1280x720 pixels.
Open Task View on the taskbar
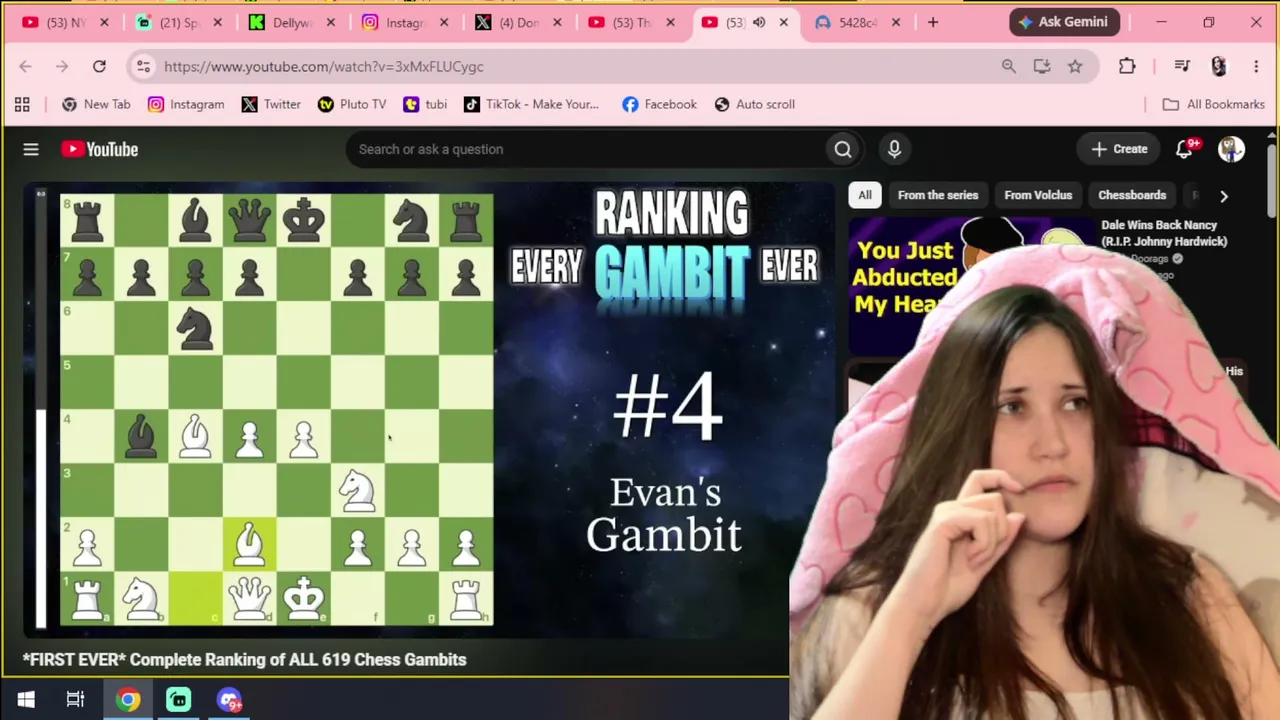click(75, 699)
